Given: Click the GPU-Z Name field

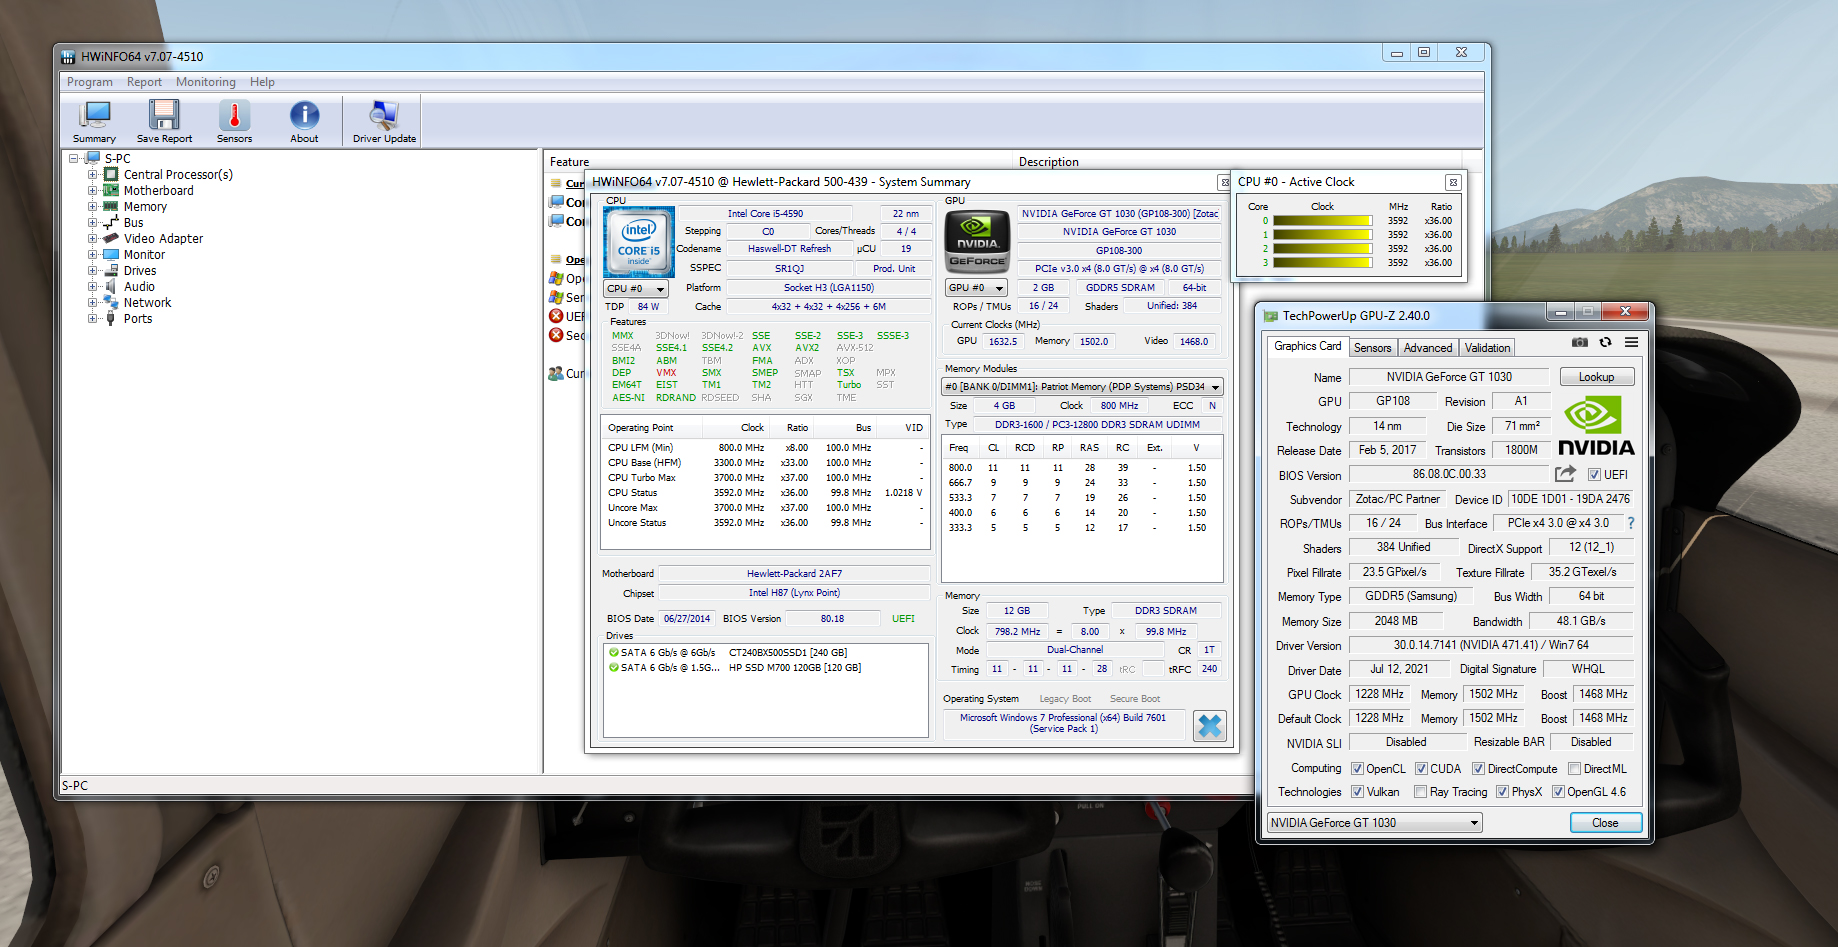Looking at the screenshot, I should coord(1449,377).
